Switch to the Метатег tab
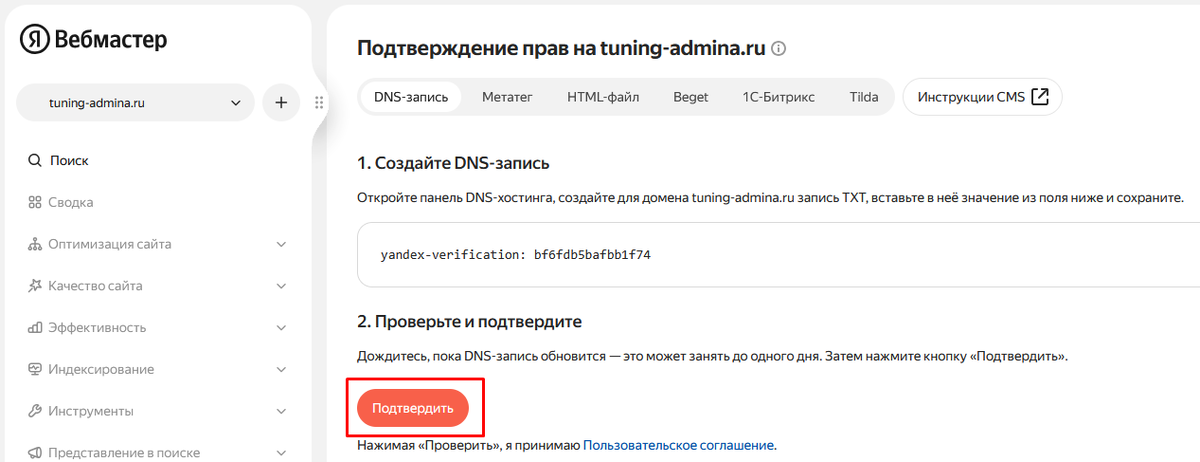1200x462 pixels. click(x=507, y=97)
